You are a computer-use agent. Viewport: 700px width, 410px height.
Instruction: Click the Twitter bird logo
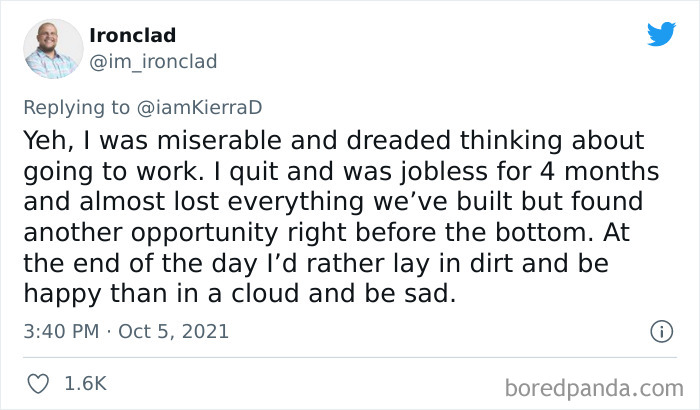coord(661,35)
